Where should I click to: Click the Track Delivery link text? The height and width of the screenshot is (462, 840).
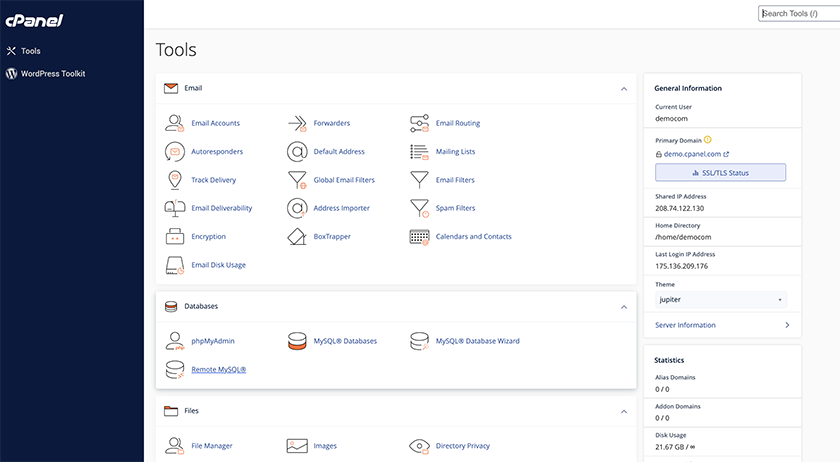214,180
